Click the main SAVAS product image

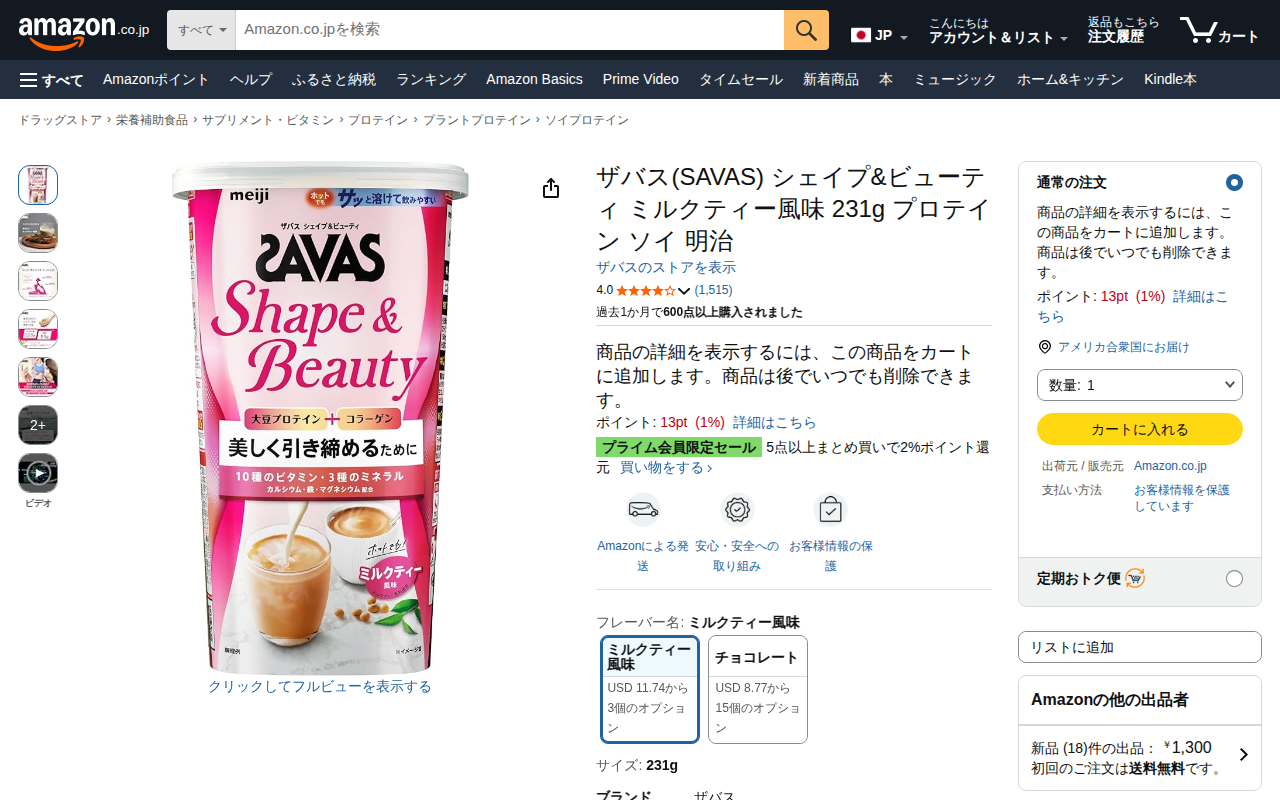pos(320,418)
